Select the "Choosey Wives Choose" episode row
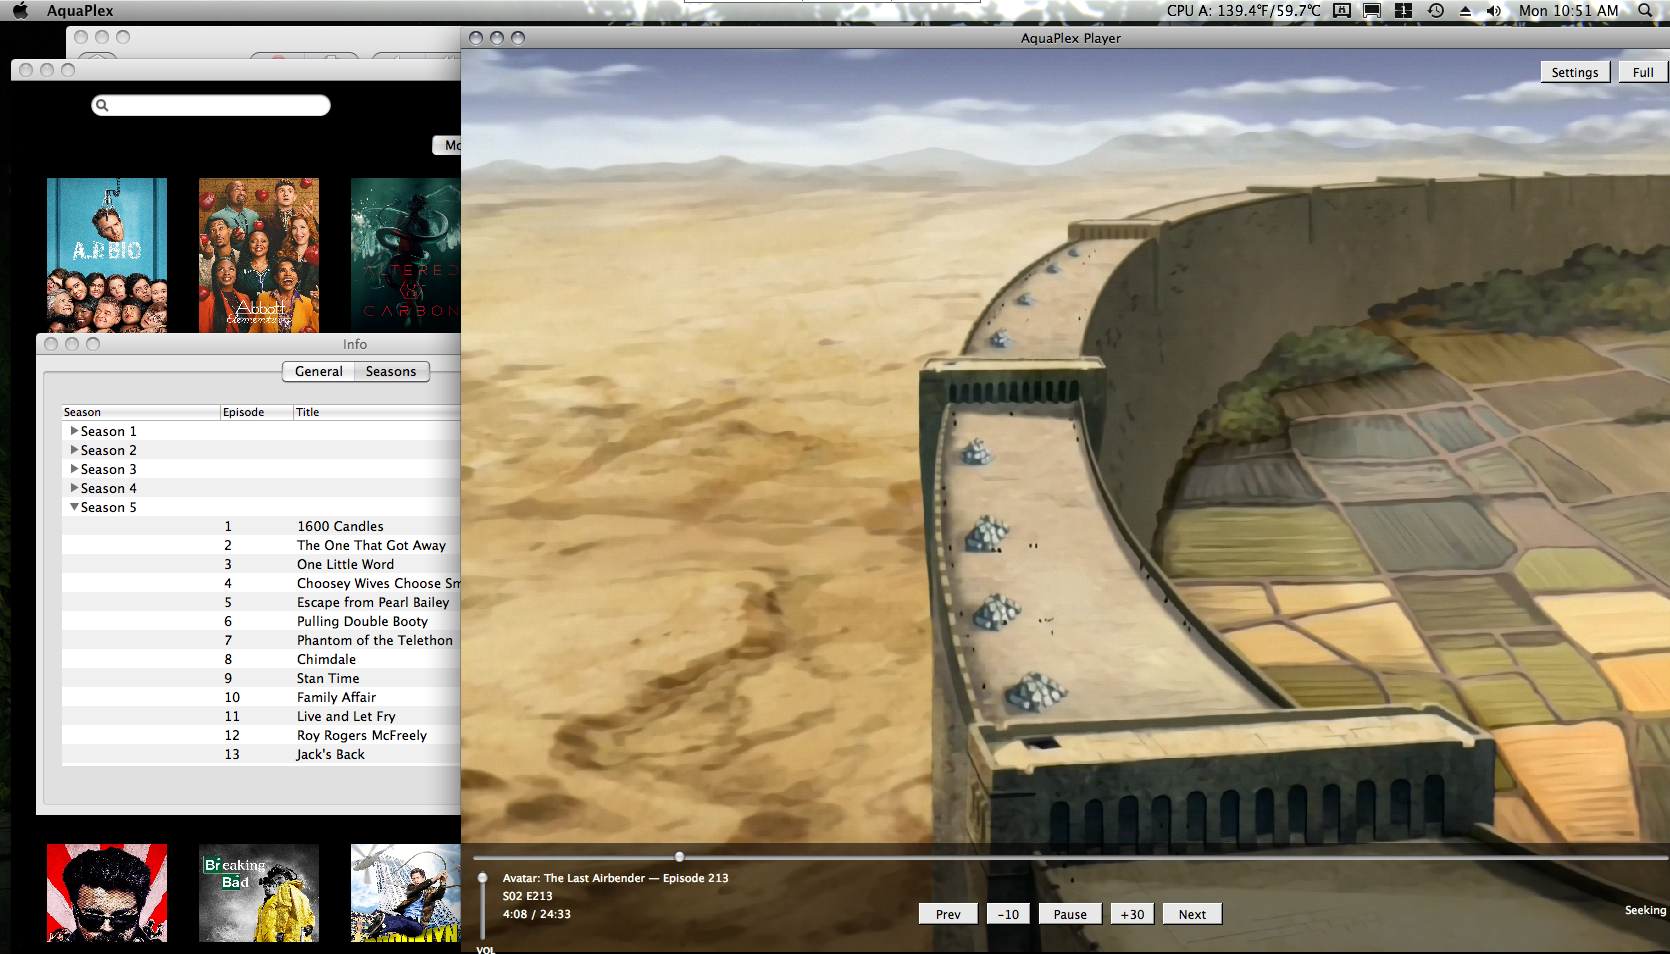The height and width of the screenshot is (954, 1670). pos(261,583)
